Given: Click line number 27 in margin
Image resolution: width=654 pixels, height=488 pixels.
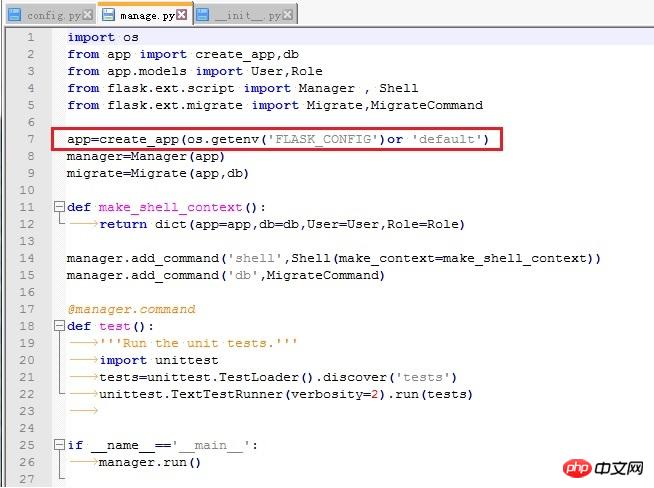Looking at the screenshot, I should tap(27, 478).
